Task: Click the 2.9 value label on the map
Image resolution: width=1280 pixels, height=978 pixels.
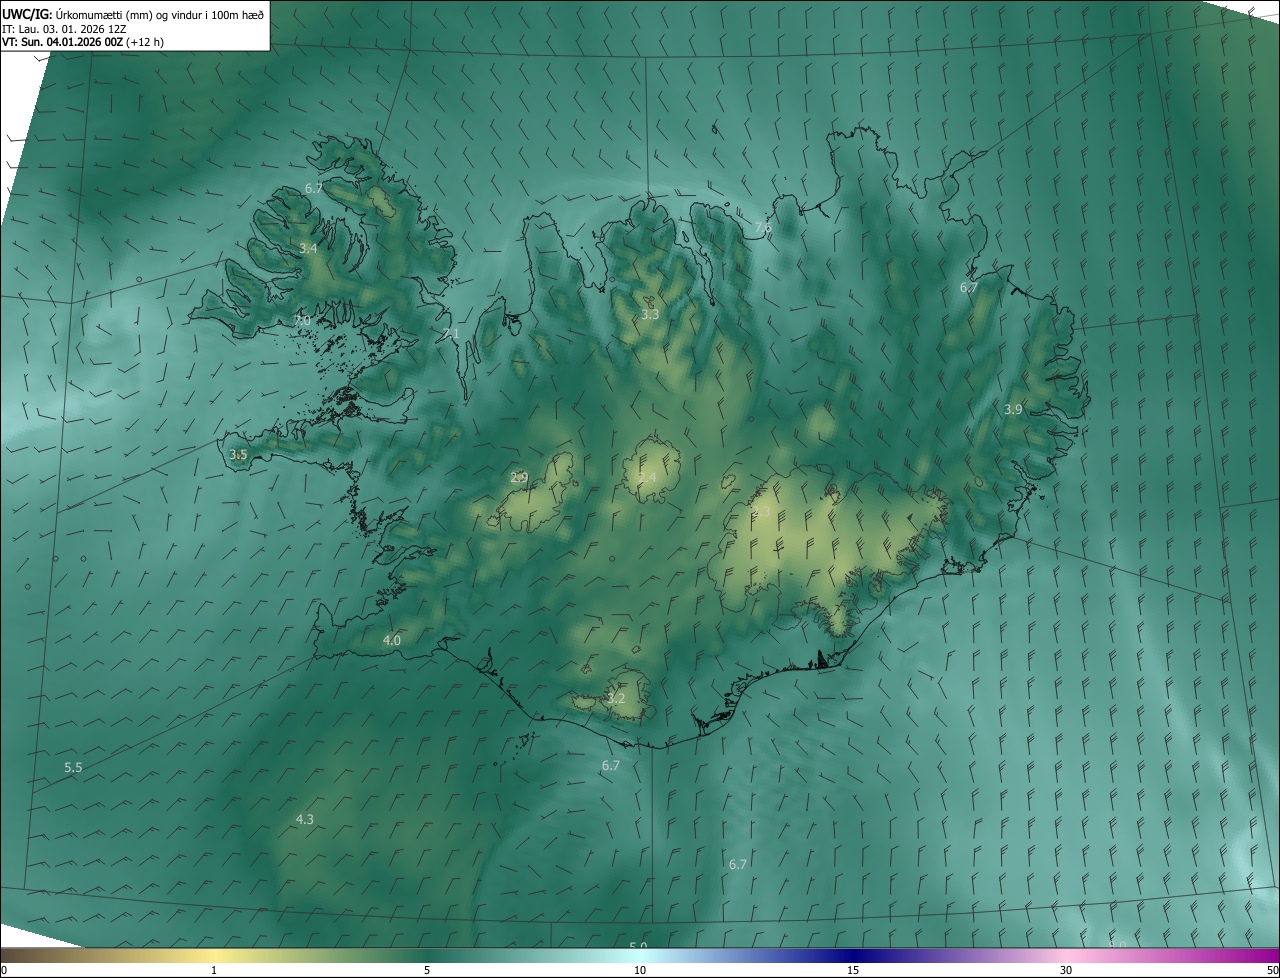Action: tap(519, 477)
